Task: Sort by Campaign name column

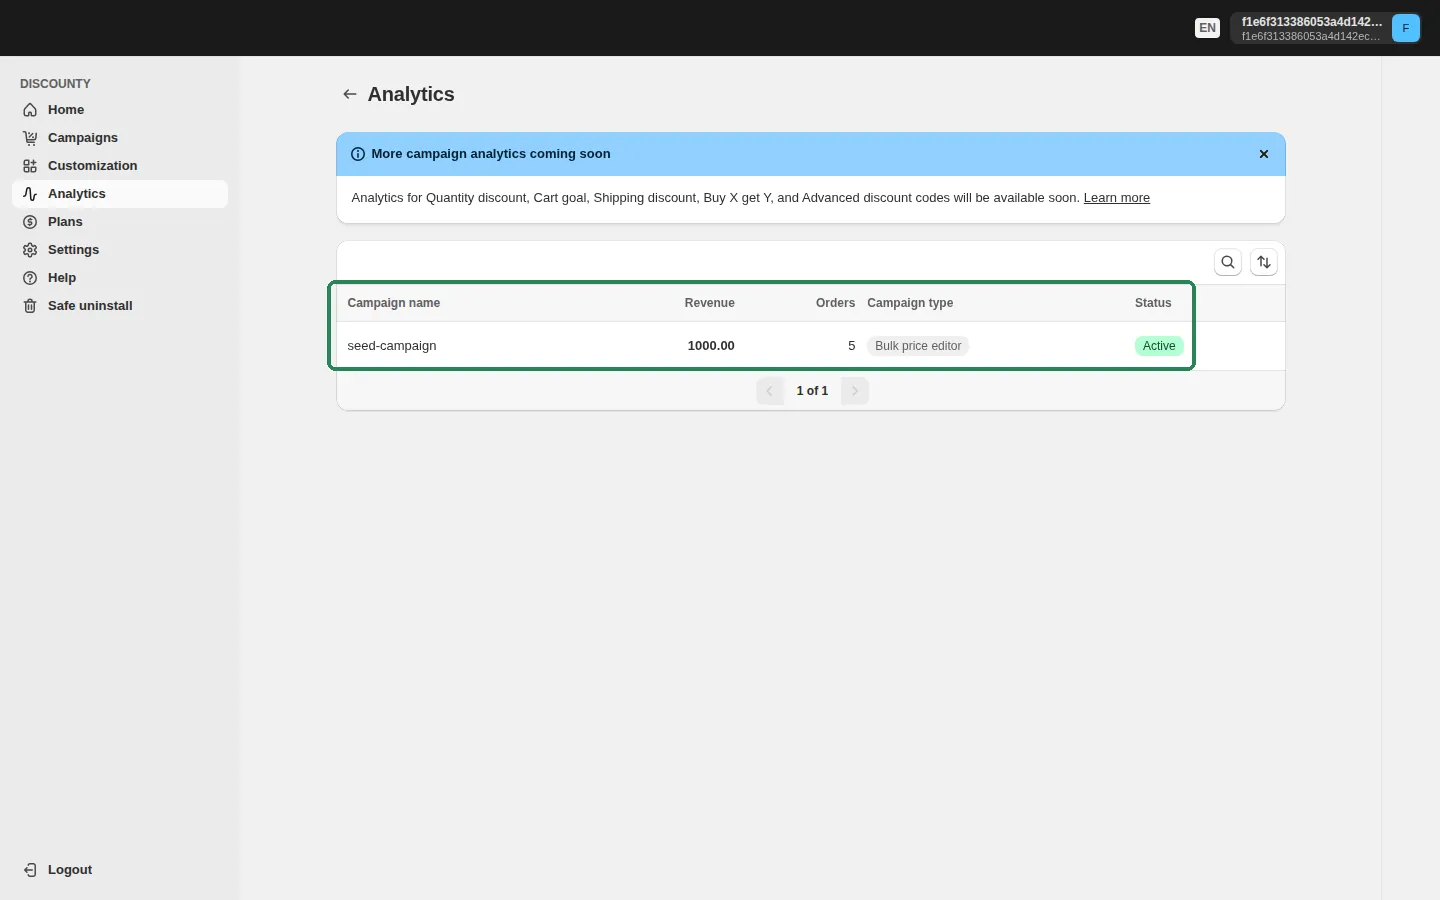Action: 394,303
